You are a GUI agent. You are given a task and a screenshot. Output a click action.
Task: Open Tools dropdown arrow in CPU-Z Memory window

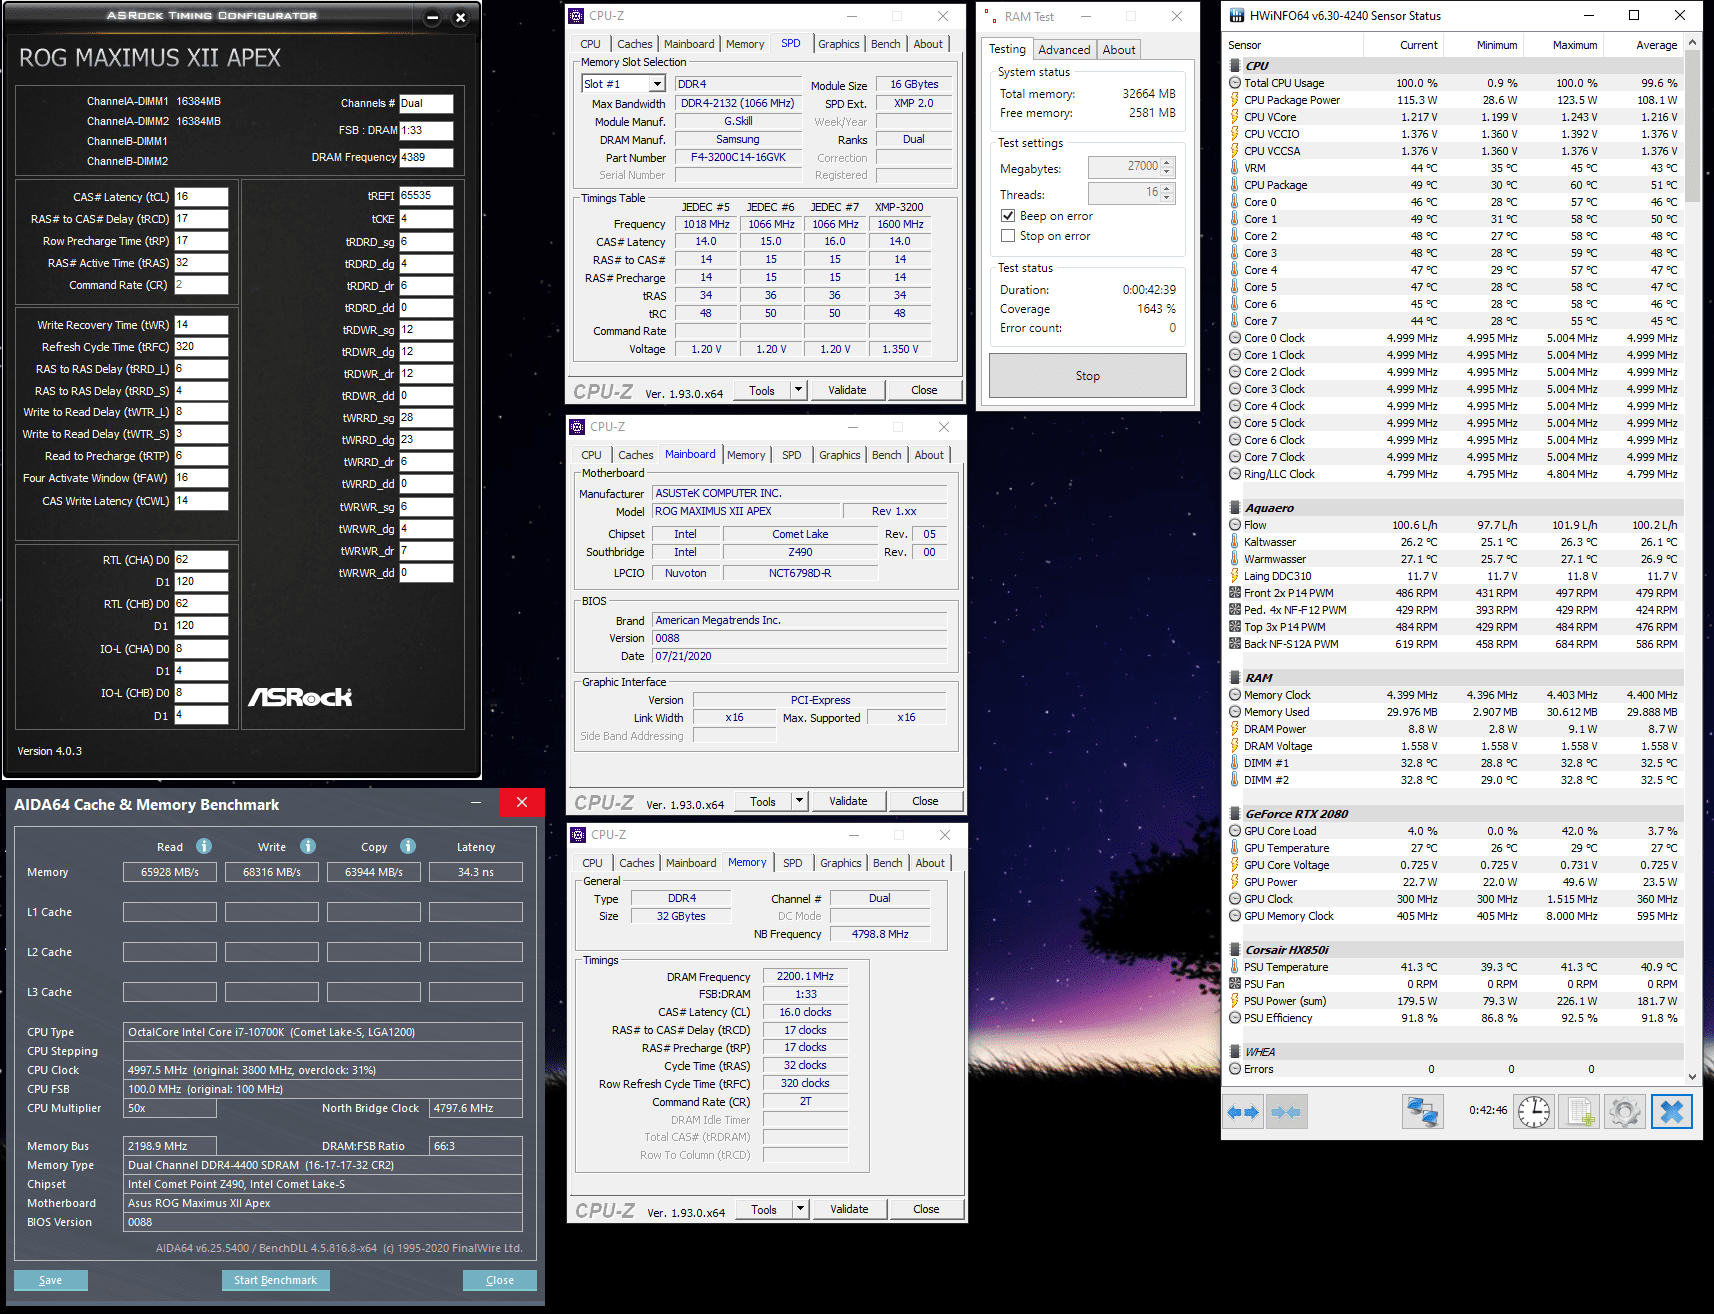pyautogui.click(x=800, y=1209)
